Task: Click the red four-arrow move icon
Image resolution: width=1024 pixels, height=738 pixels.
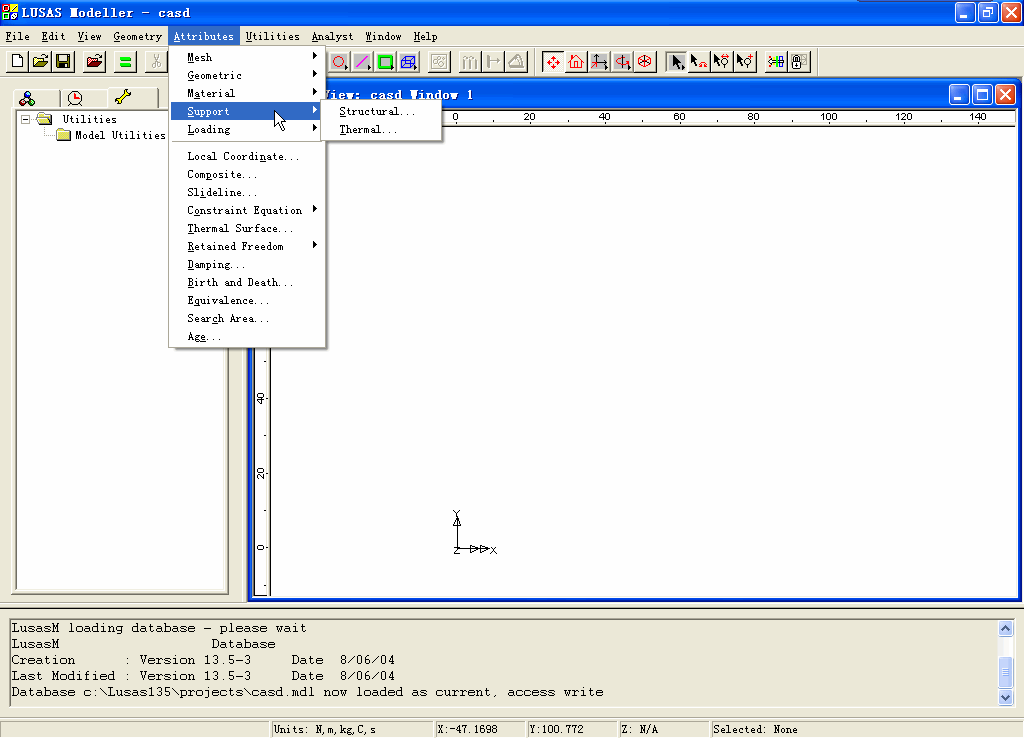Action: 553,62
